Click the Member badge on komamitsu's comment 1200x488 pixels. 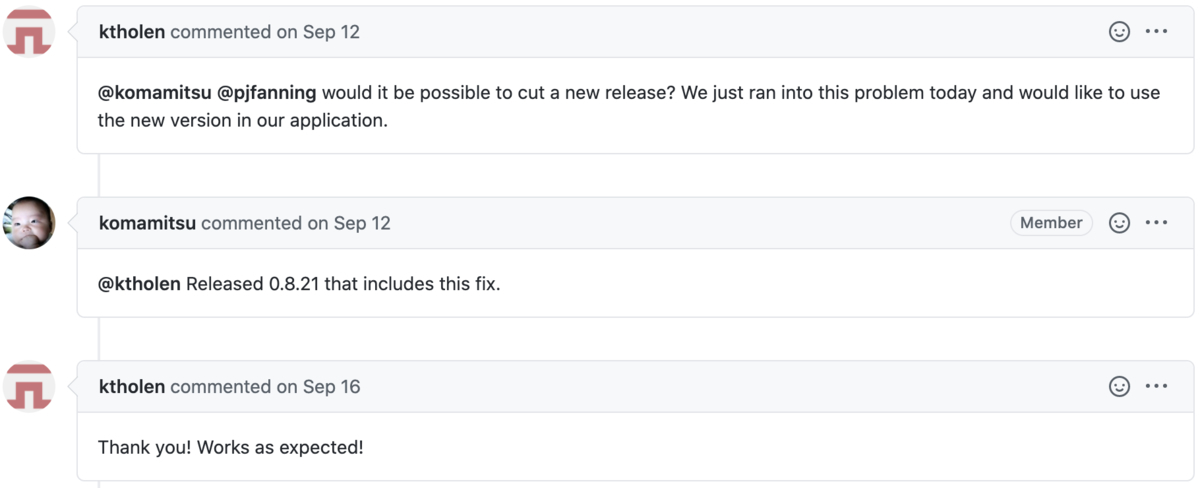click(x=1051, y=223)
